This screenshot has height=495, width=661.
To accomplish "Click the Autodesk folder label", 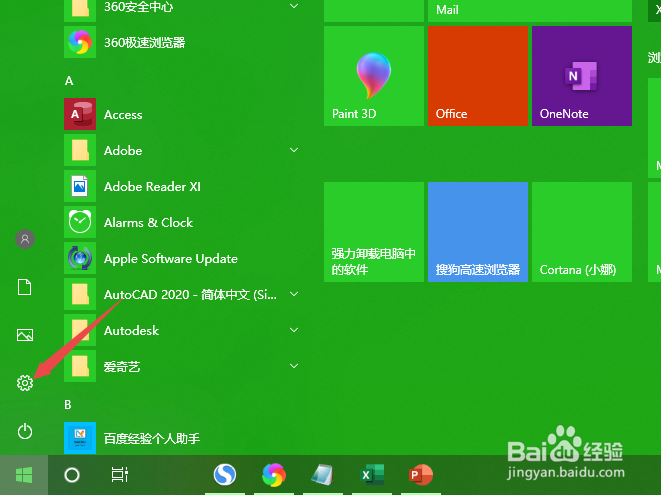I will (x=132, y=331).
